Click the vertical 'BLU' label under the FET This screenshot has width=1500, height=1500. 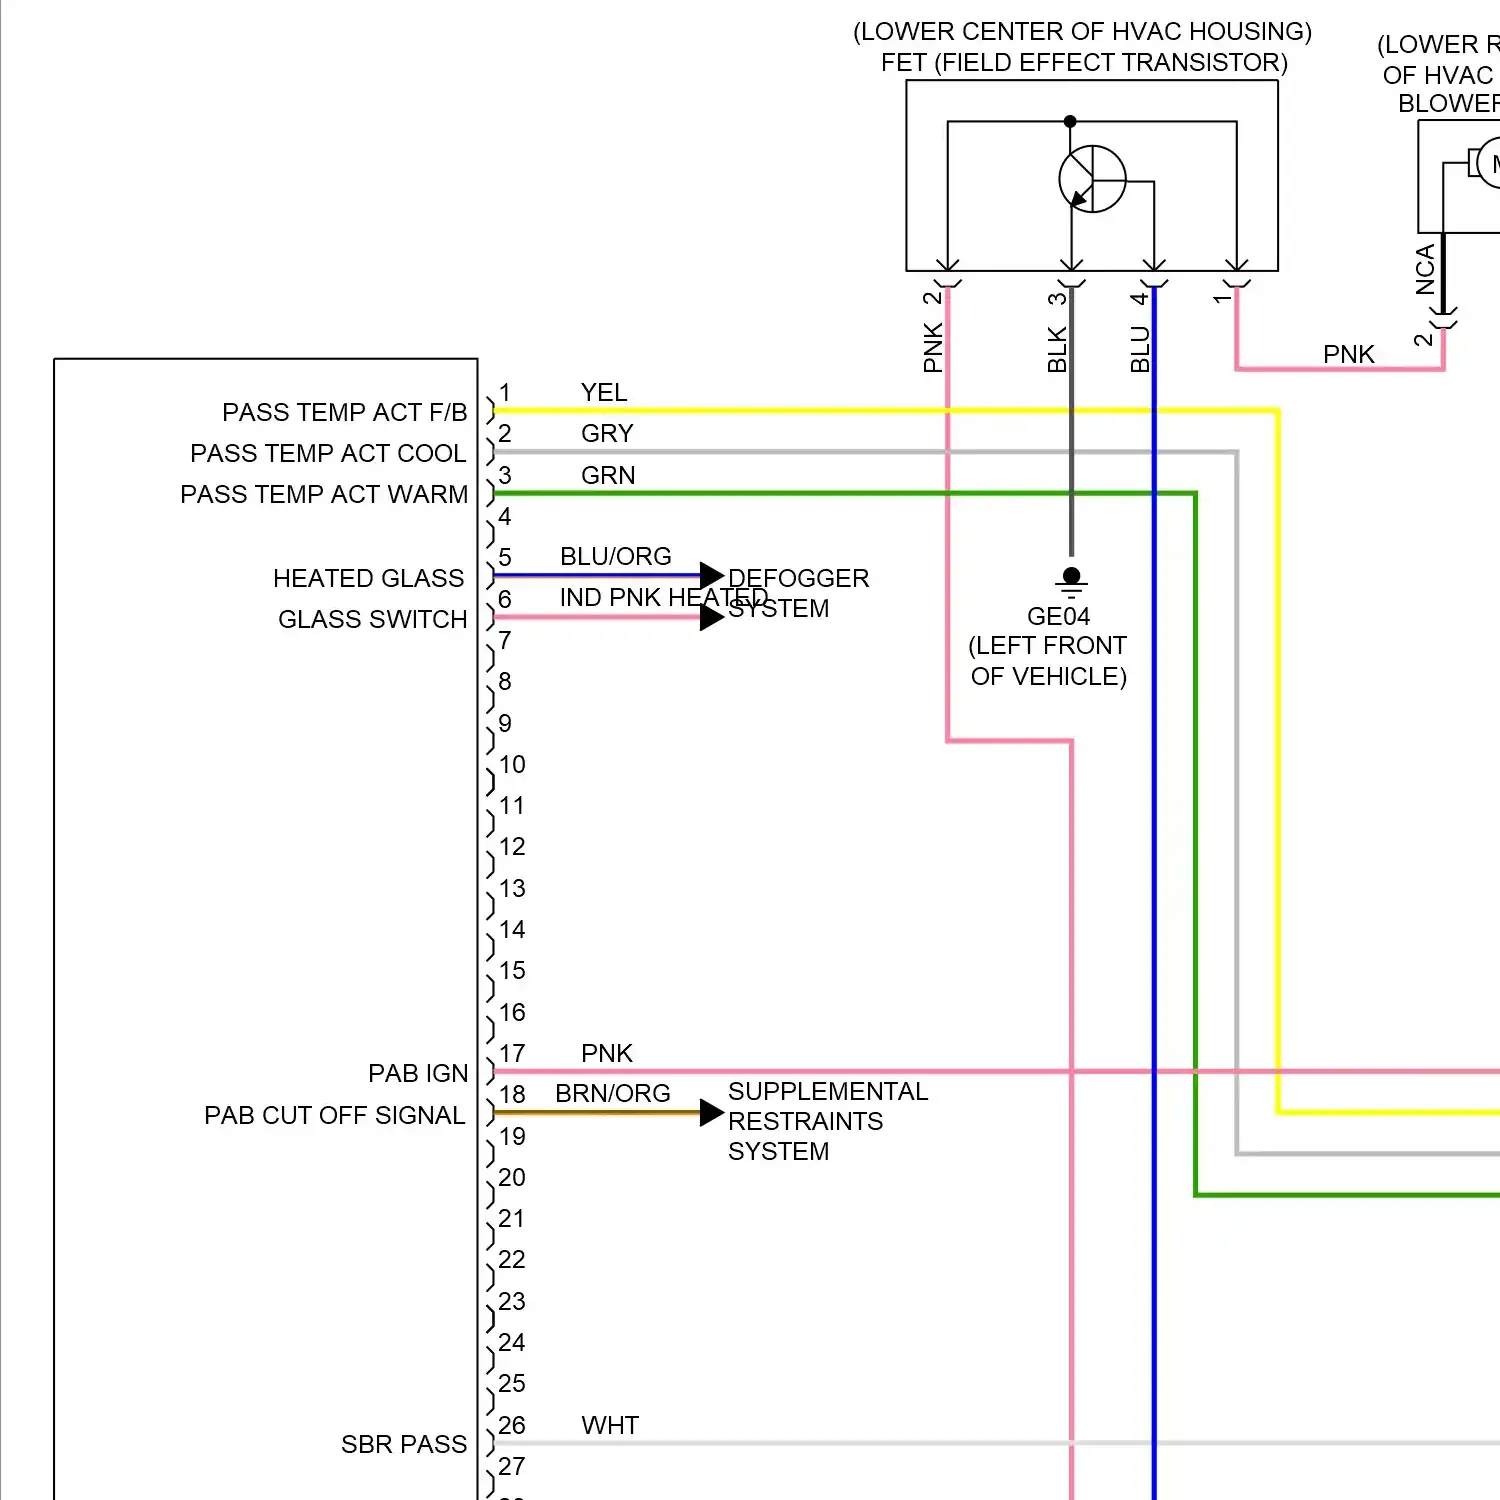pyautogui.click(x=1140, y=349)
